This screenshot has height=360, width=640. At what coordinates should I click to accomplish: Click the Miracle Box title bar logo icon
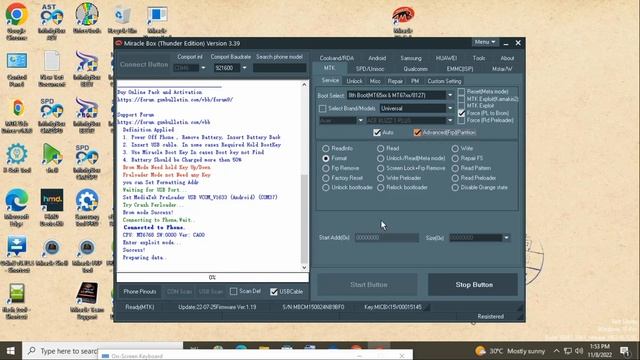coord(119,43)
